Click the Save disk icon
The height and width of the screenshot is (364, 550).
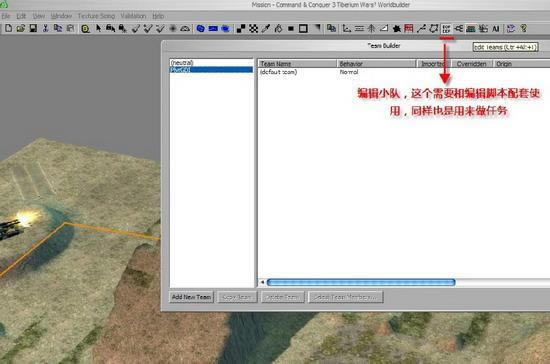[x=33, y=28]
